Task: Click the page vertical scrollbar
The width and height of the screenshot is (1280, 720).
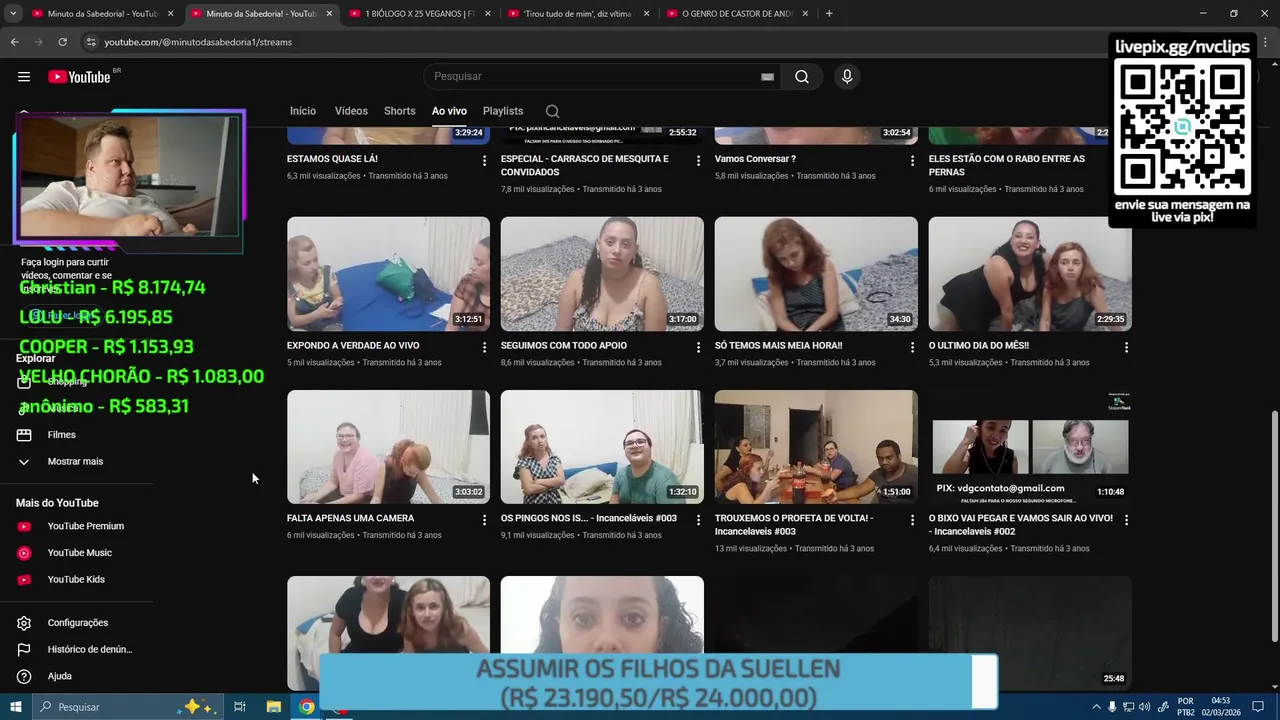Action: point(1273,527)
